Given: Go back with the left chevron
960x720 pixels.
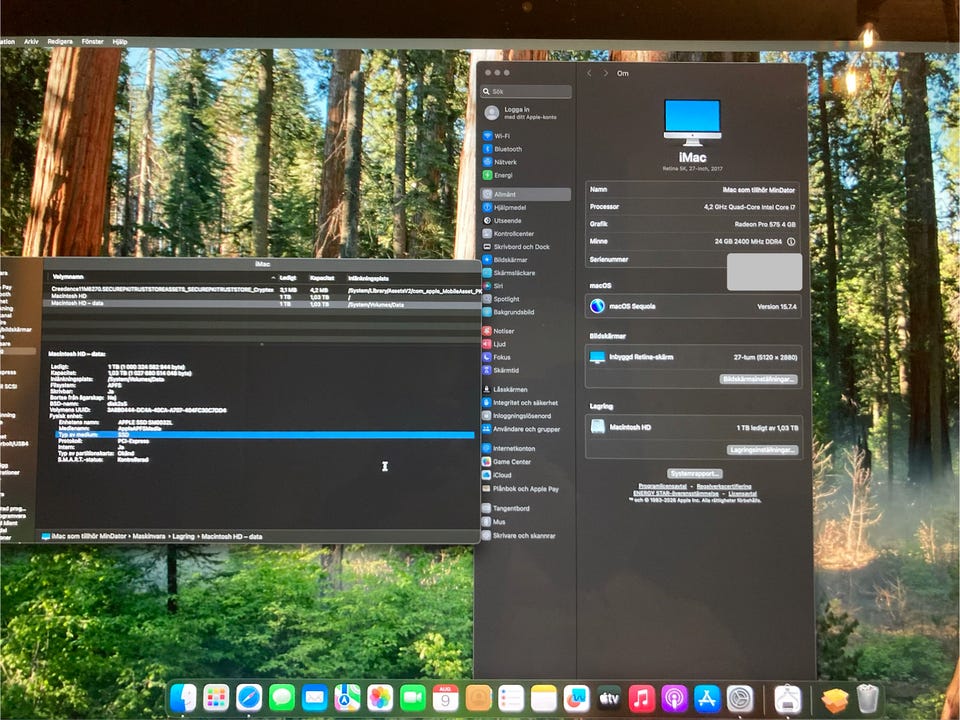Looking at the screenshot, I should pyautogui.click(x=589, y=73).
